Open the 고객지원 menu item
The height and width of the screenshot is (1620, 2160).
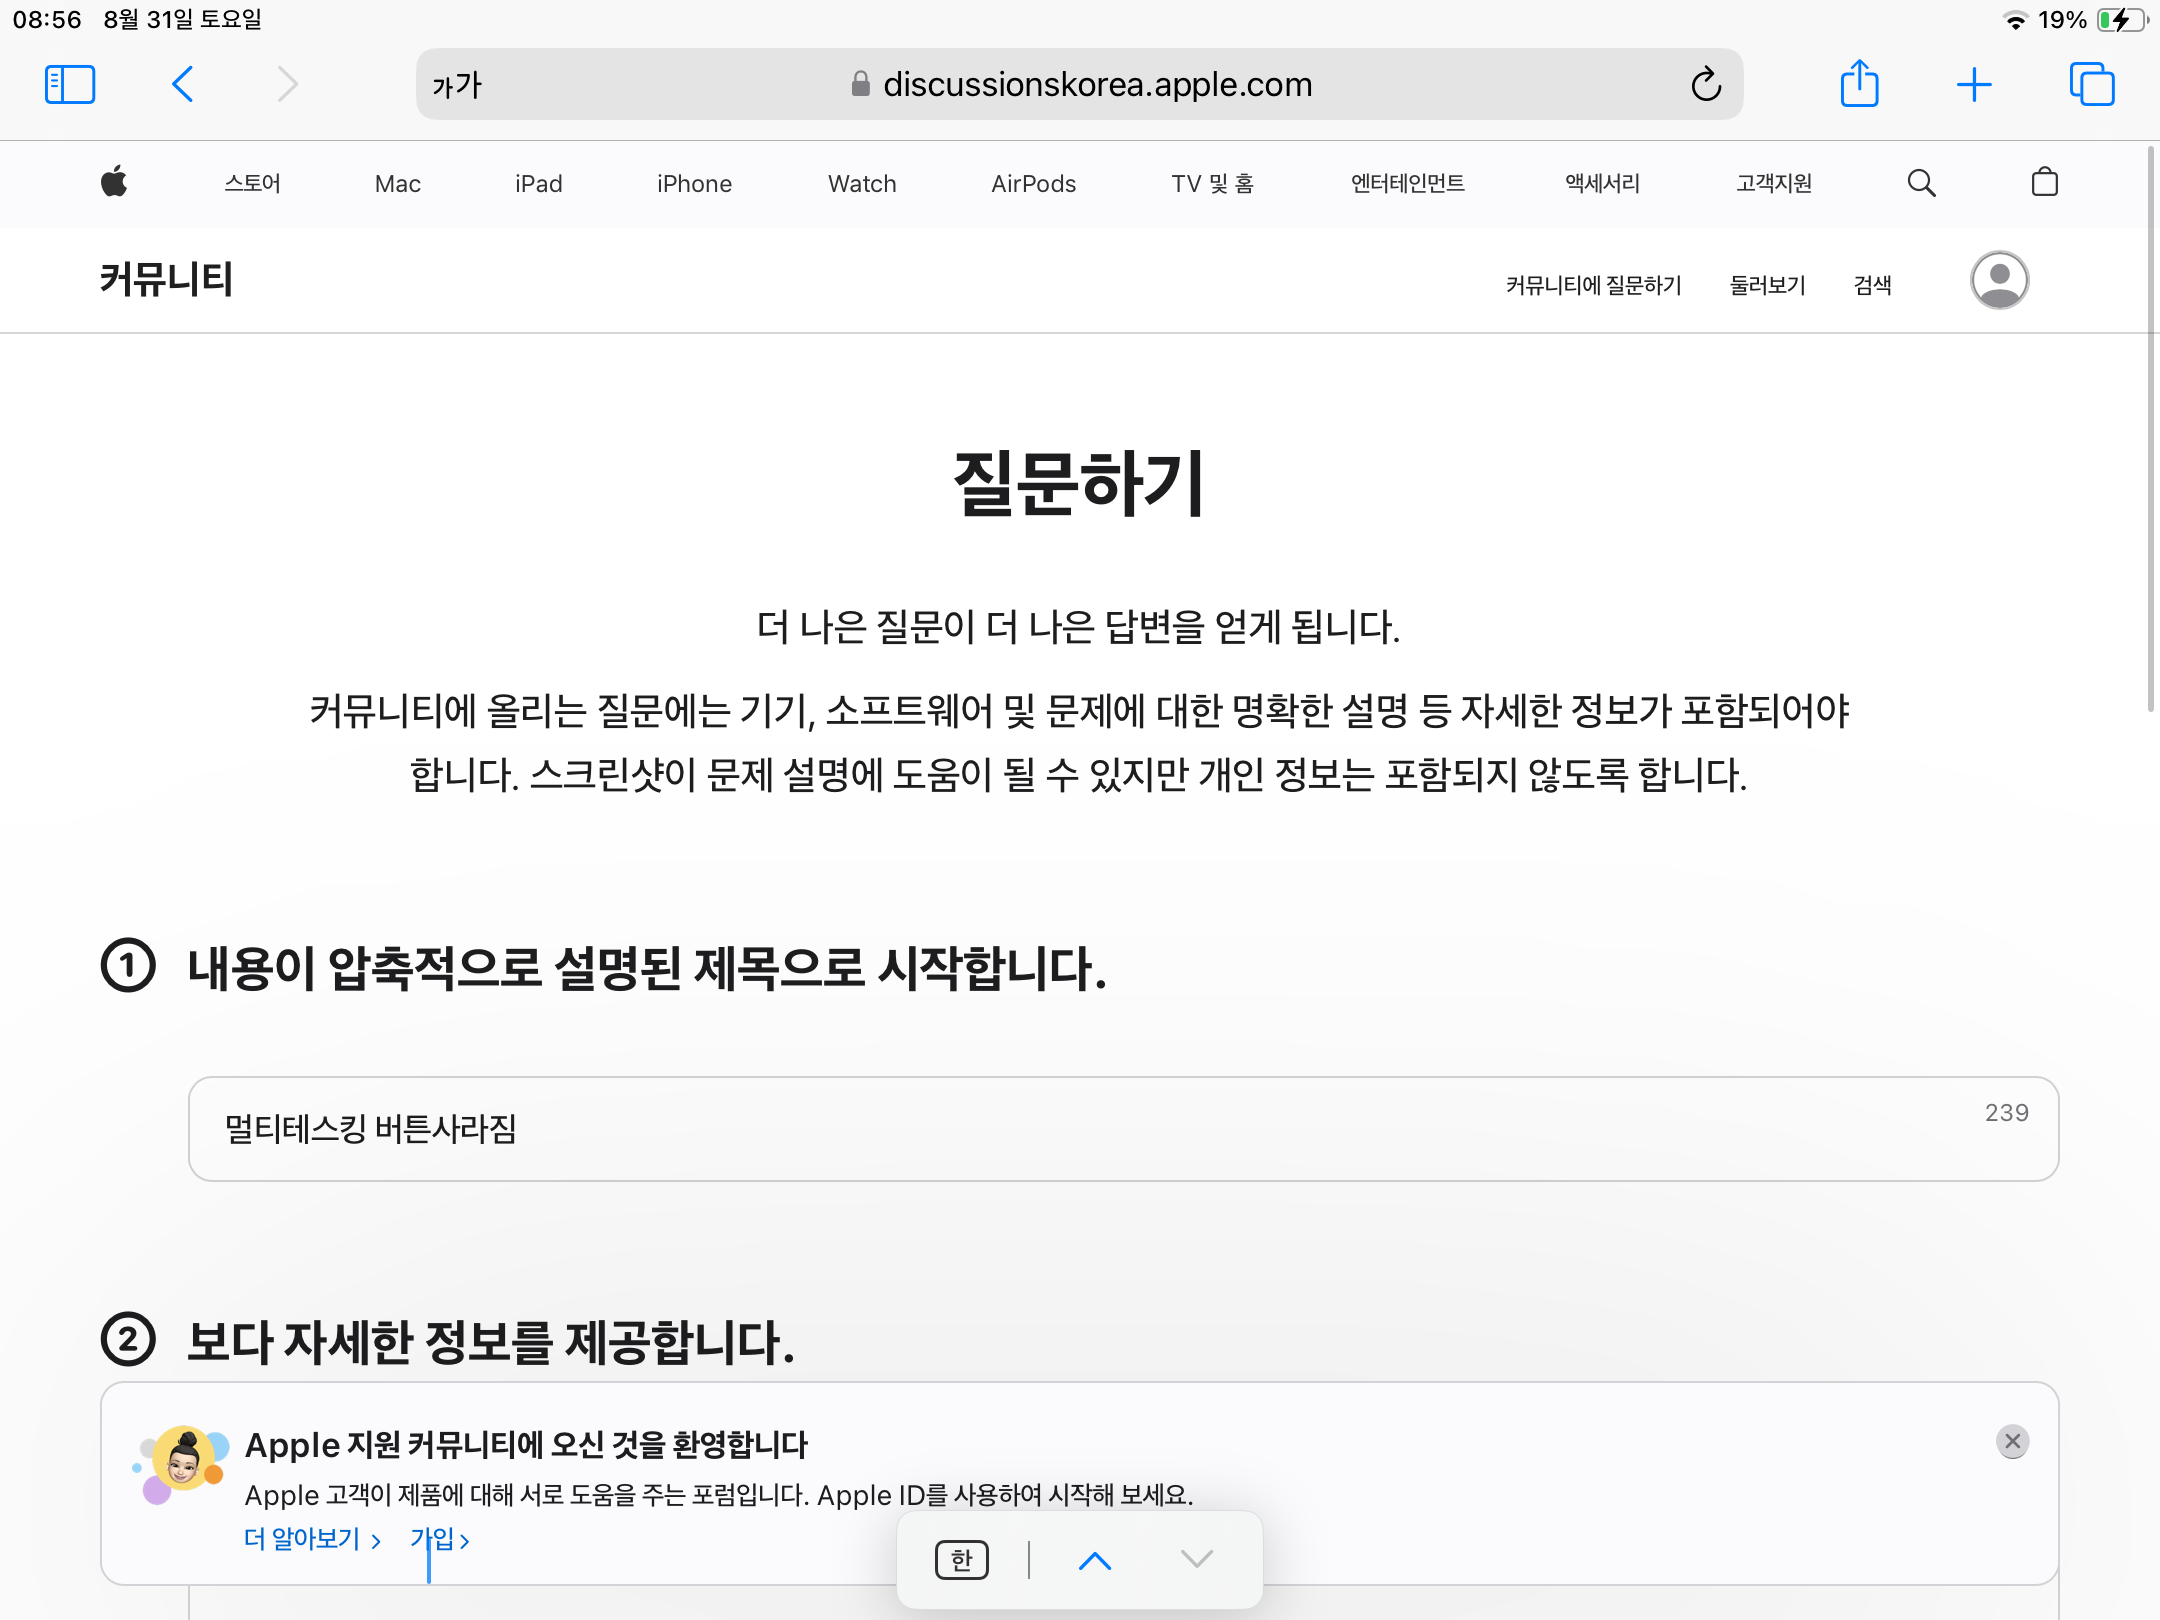[1773, 184]
